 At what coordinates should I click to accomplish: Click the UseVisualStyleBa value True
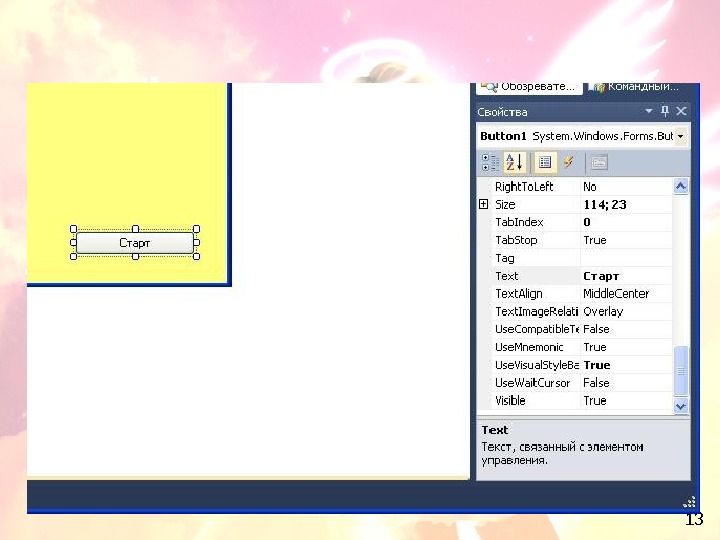[597, 365]
